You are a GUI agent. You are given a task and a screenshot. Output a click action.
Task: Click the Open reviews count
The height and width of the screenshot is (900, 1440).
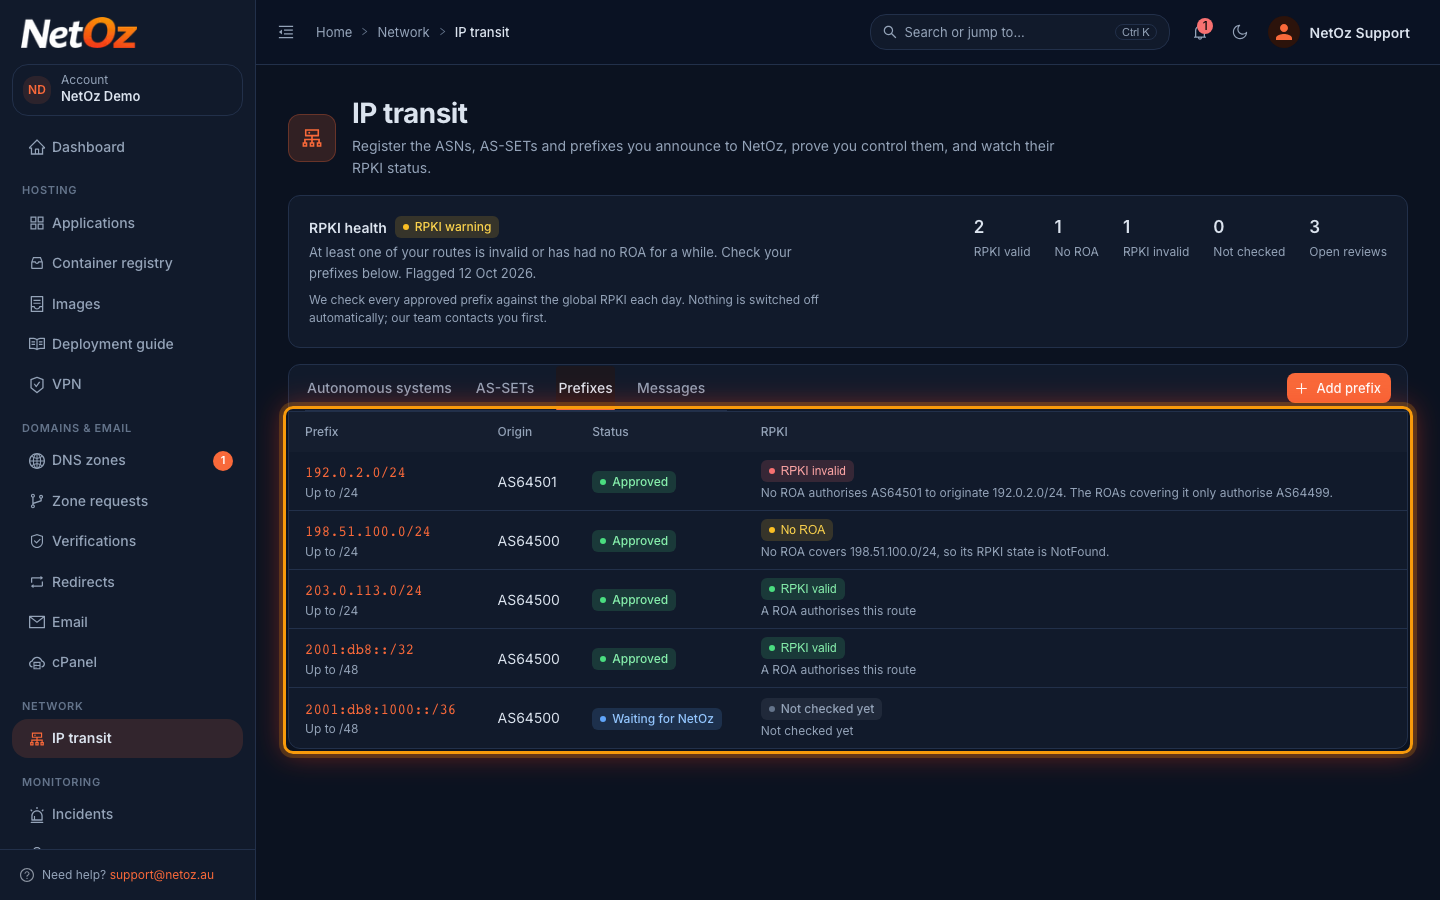click(1348, 238)
